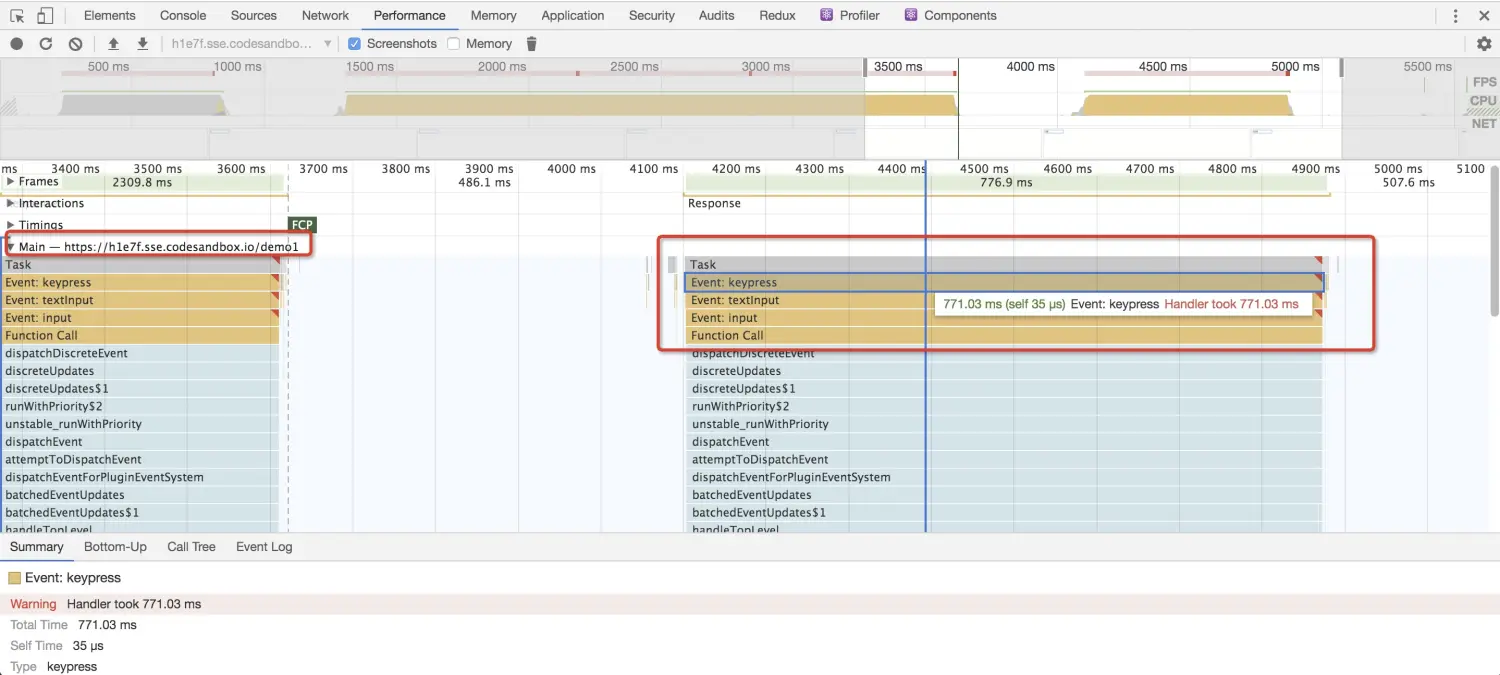This screenshot has height=675, width=1500.
Task: Open the Memory panel tab
Action: pyautogui.click(x=494, y=15)
